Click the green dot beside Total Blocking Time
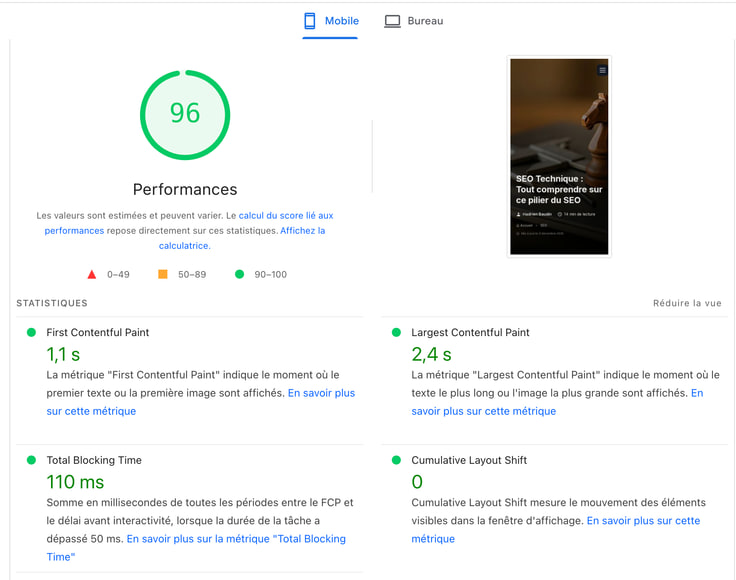The height and width of the screenshot is (580, 736). point(31,460)
